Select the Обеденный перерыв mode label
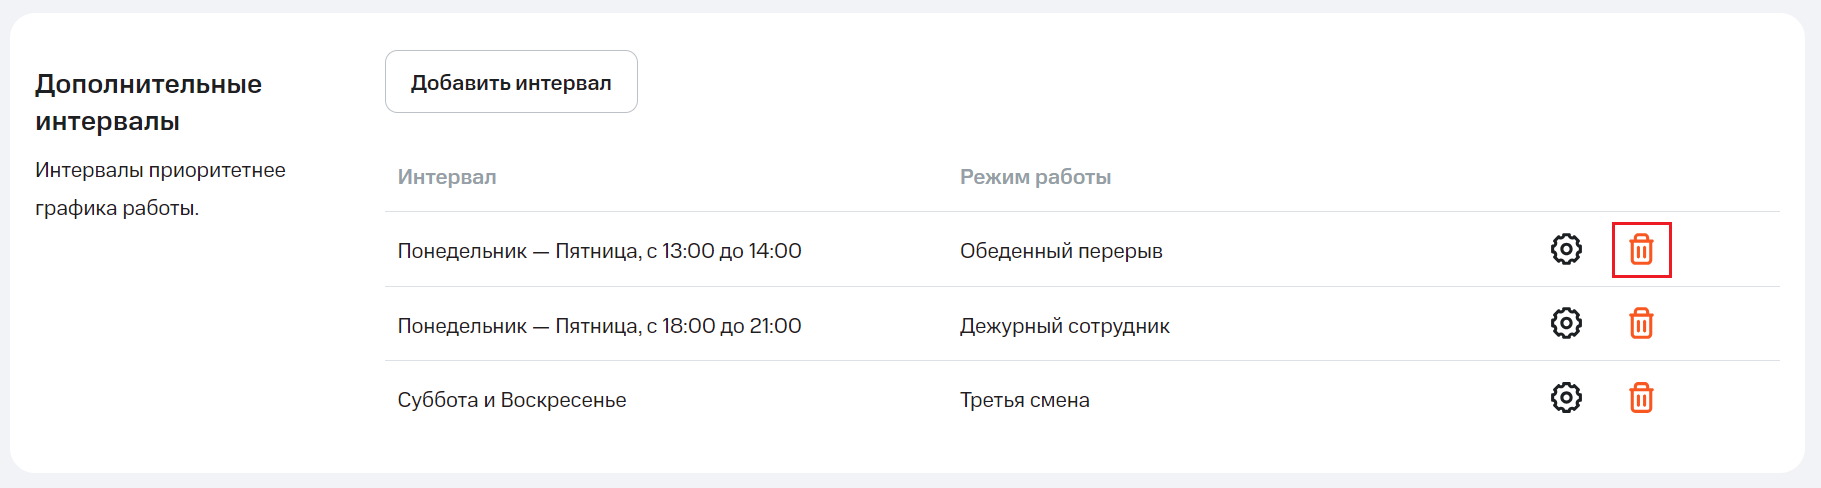Image resolution: width=1821 pixels, height=488 pixels. pos(1061,251)
